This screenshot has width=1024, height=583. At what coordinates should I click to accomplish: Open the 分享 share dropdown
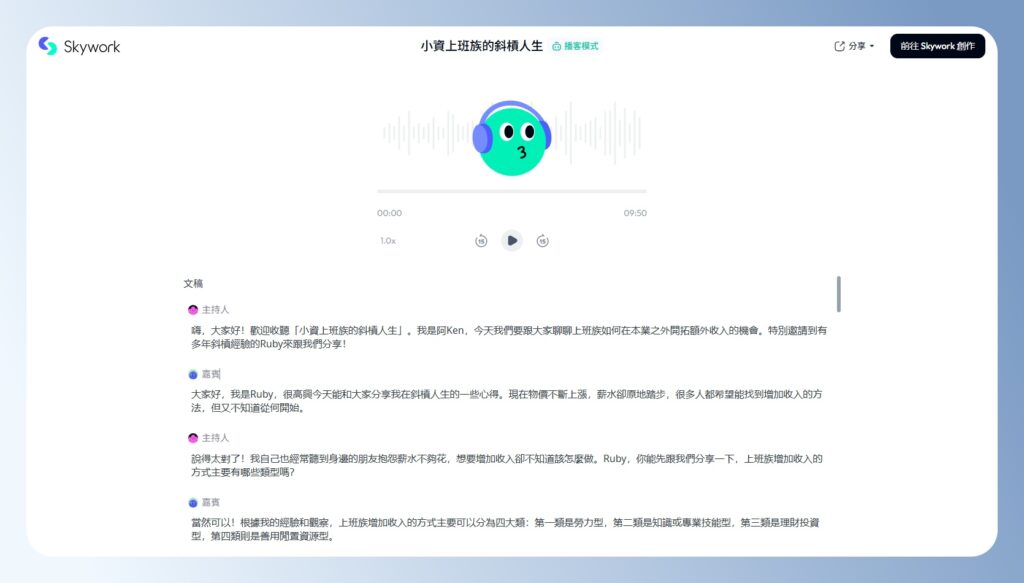[x=855, y=46]
